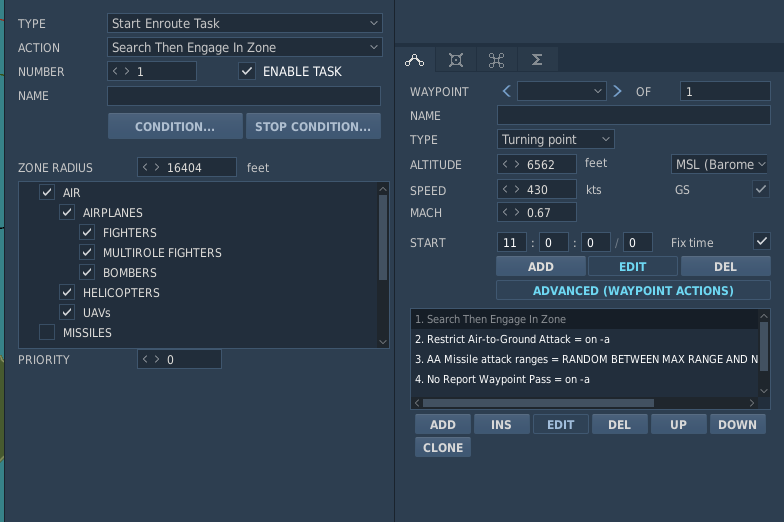Decrease the SPEED value

tap(505, 189)
